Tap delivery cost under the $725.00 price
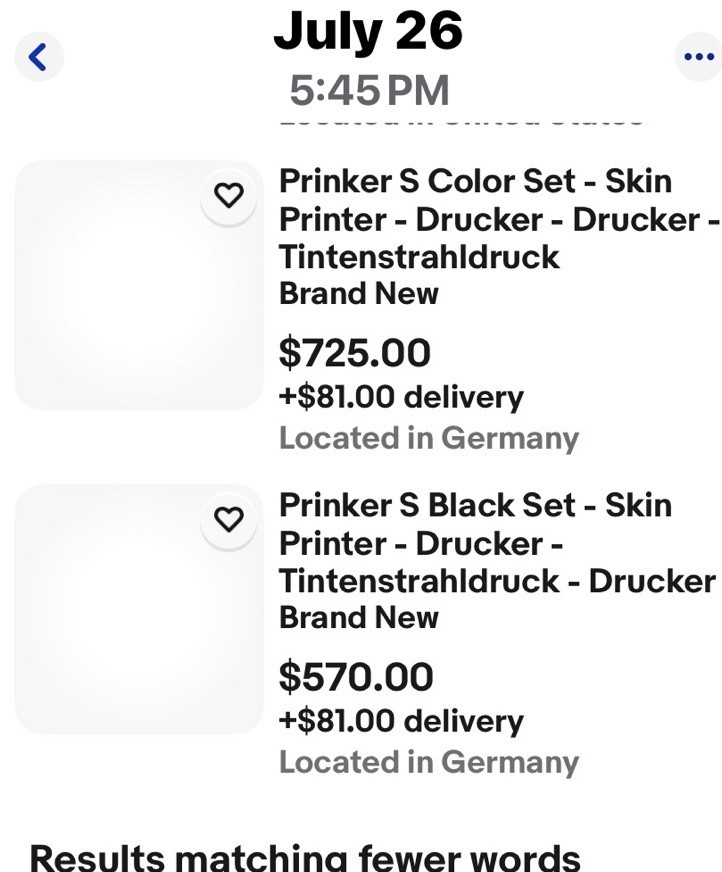Image resolution: width=722 pixels, height=872 pixels. click(x=401, y=397)
